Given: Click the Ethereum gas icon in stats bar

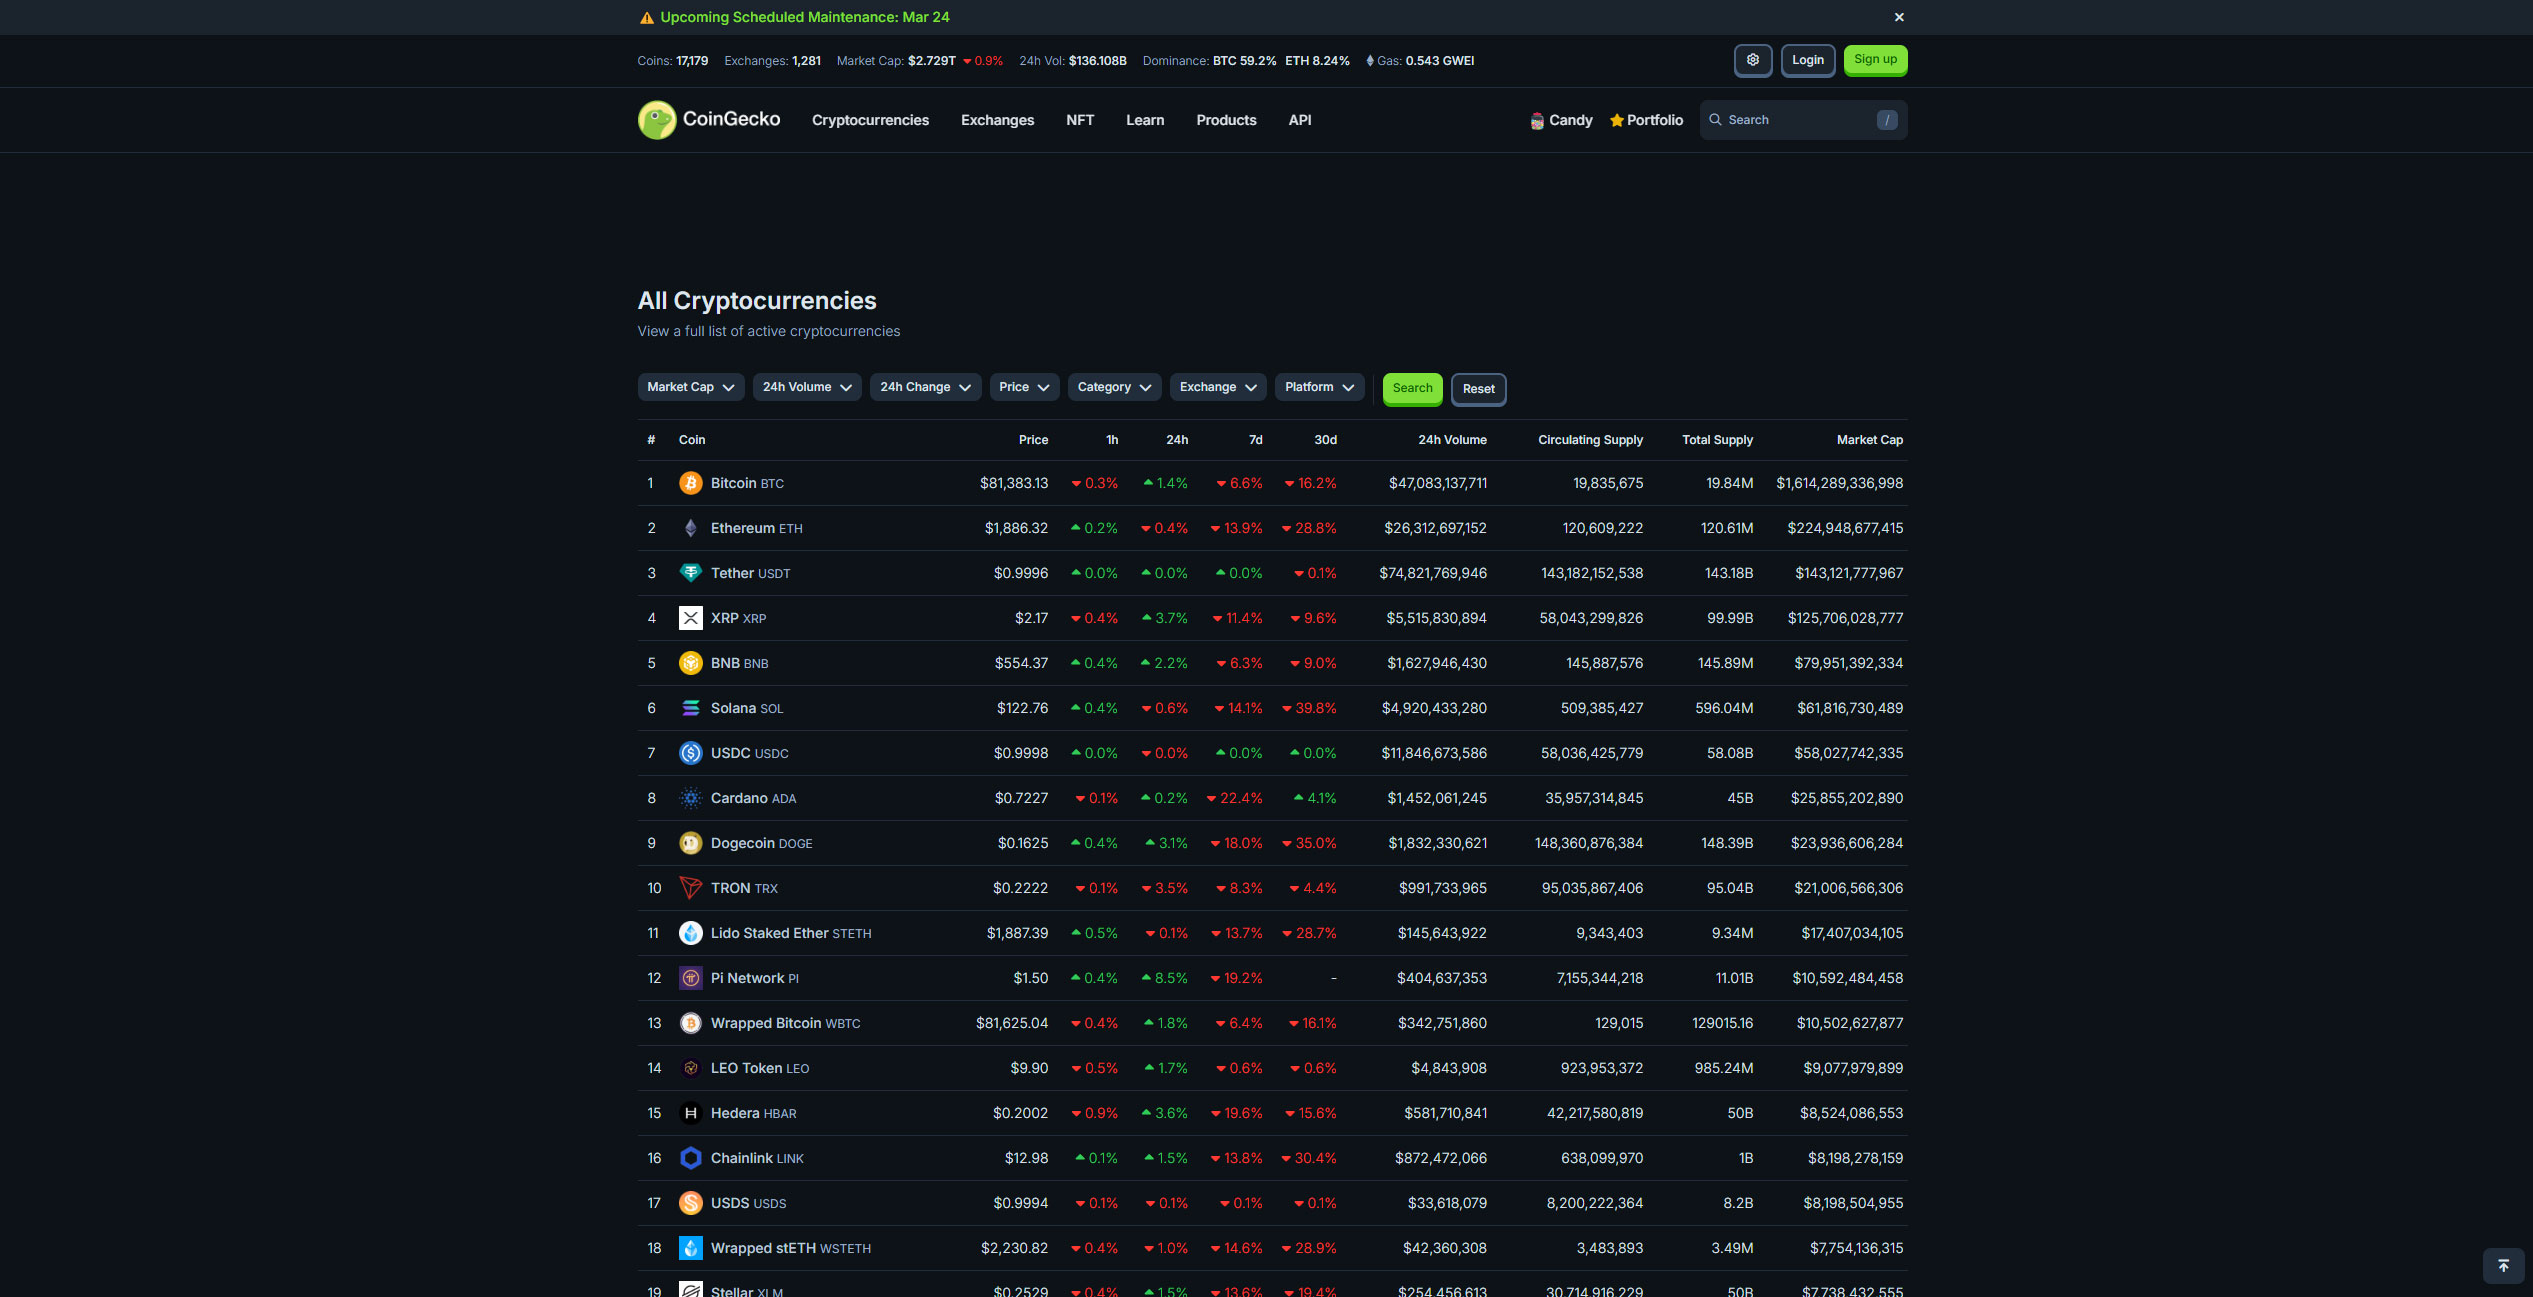Looking at the screenshot, I should [1370, 61].
